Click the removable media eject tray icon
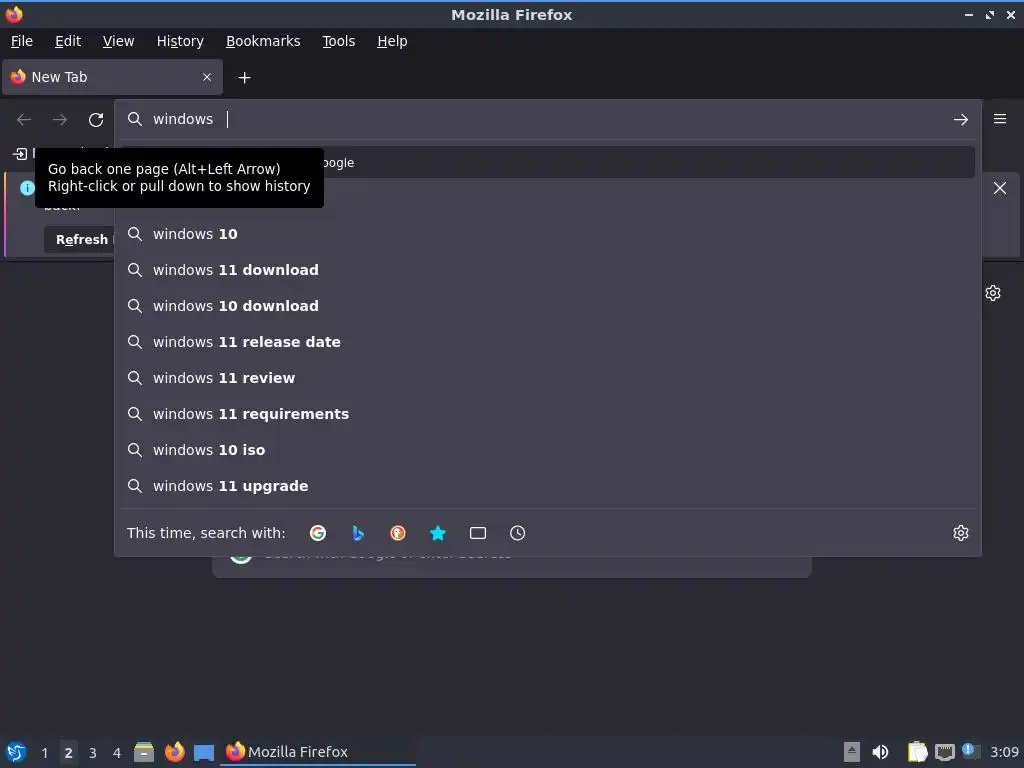 click(852, 752)
